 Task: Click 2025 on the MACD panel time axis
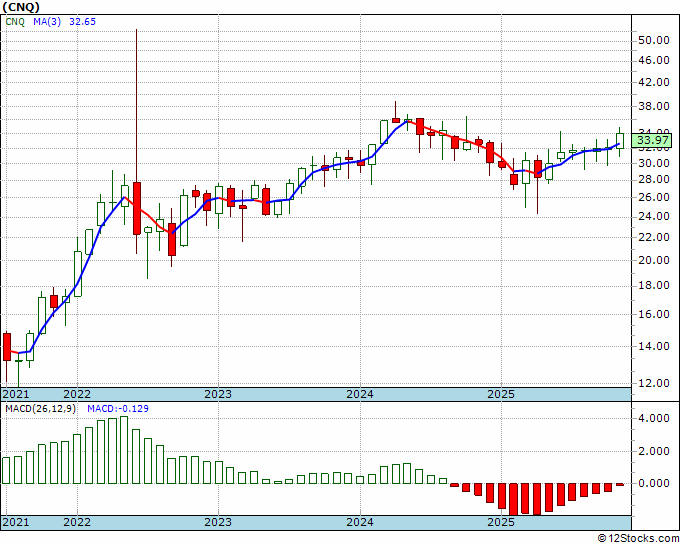point(501,522)
